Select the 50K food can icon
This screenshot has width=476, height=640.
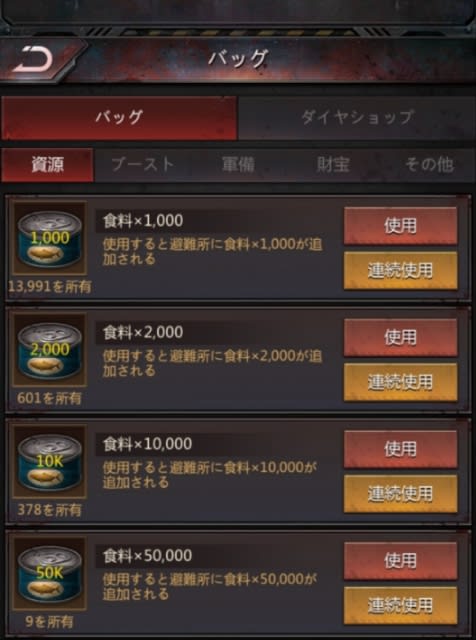(x=50, y=573)
